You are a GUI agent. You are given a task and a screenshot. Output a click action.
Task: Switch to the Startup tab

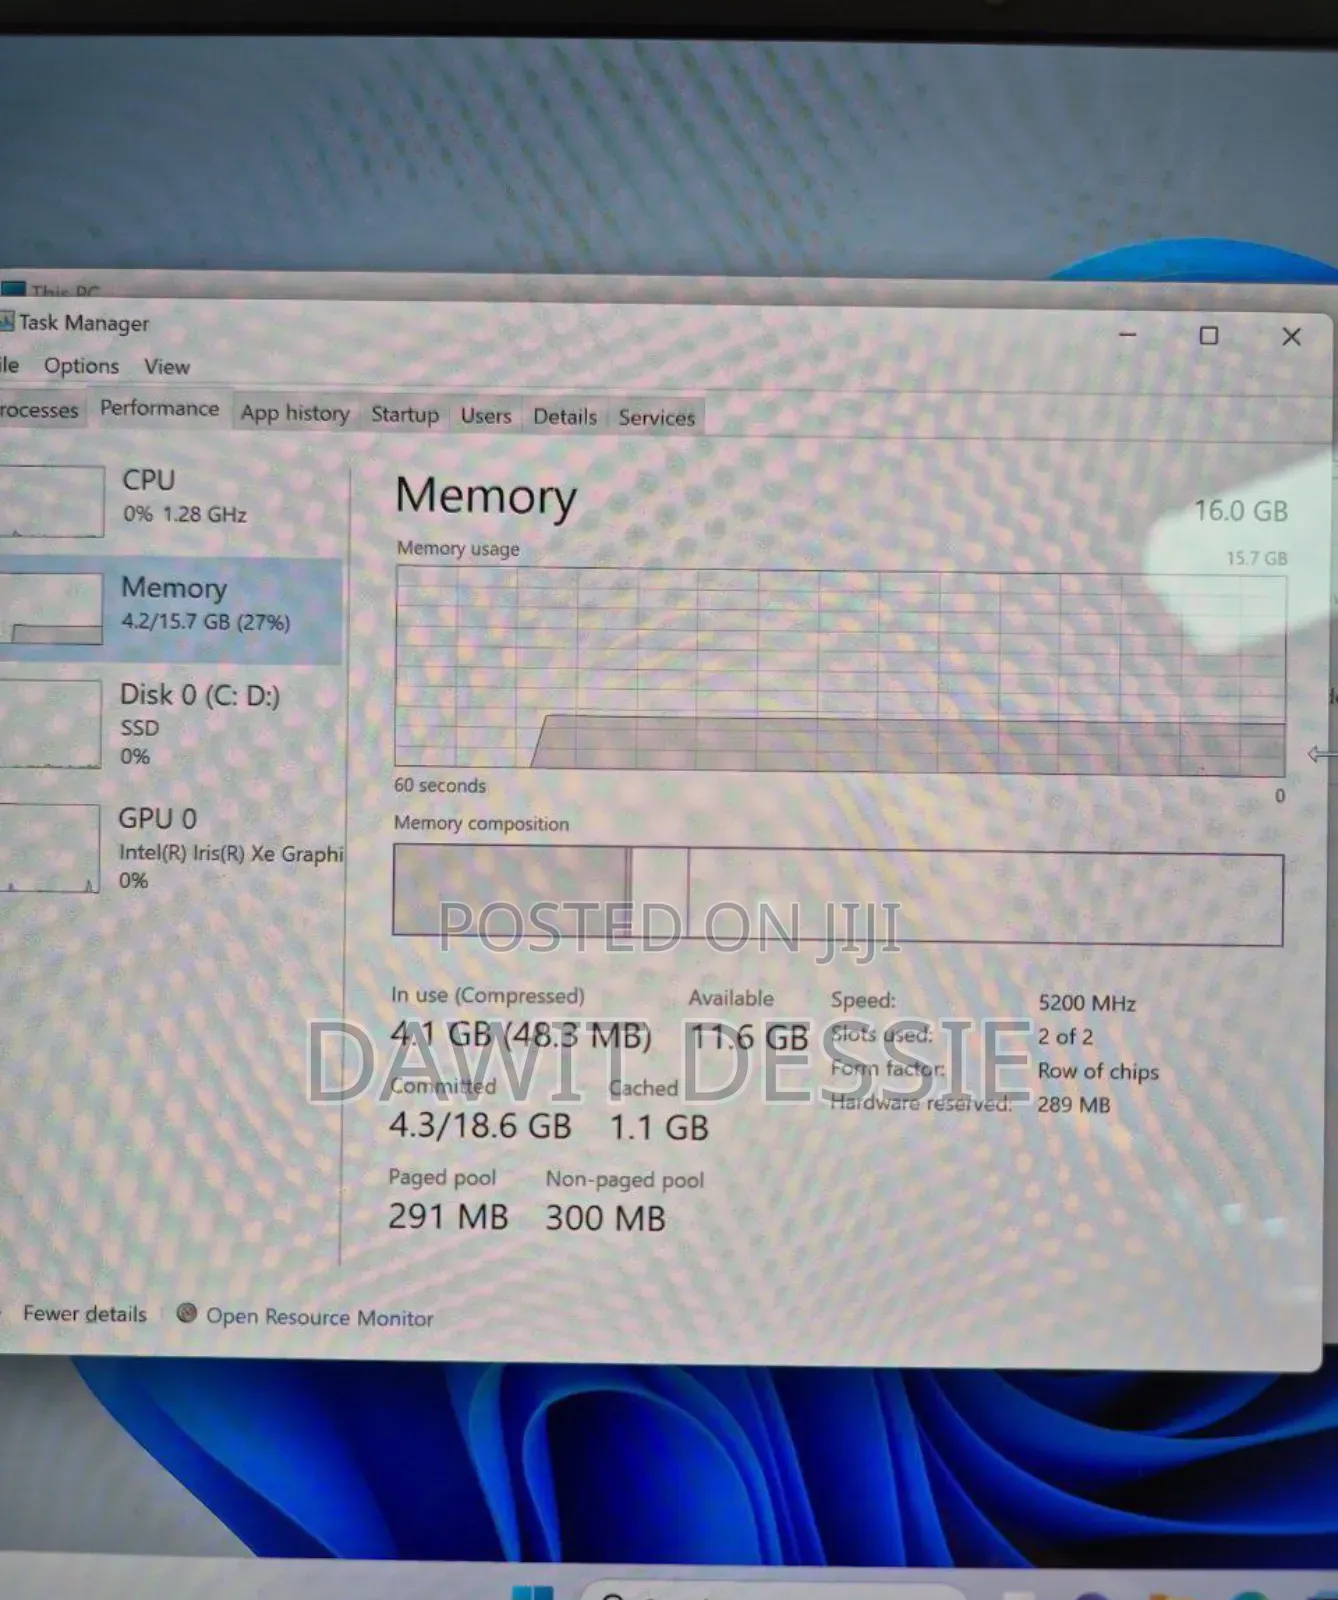(404, 414)
